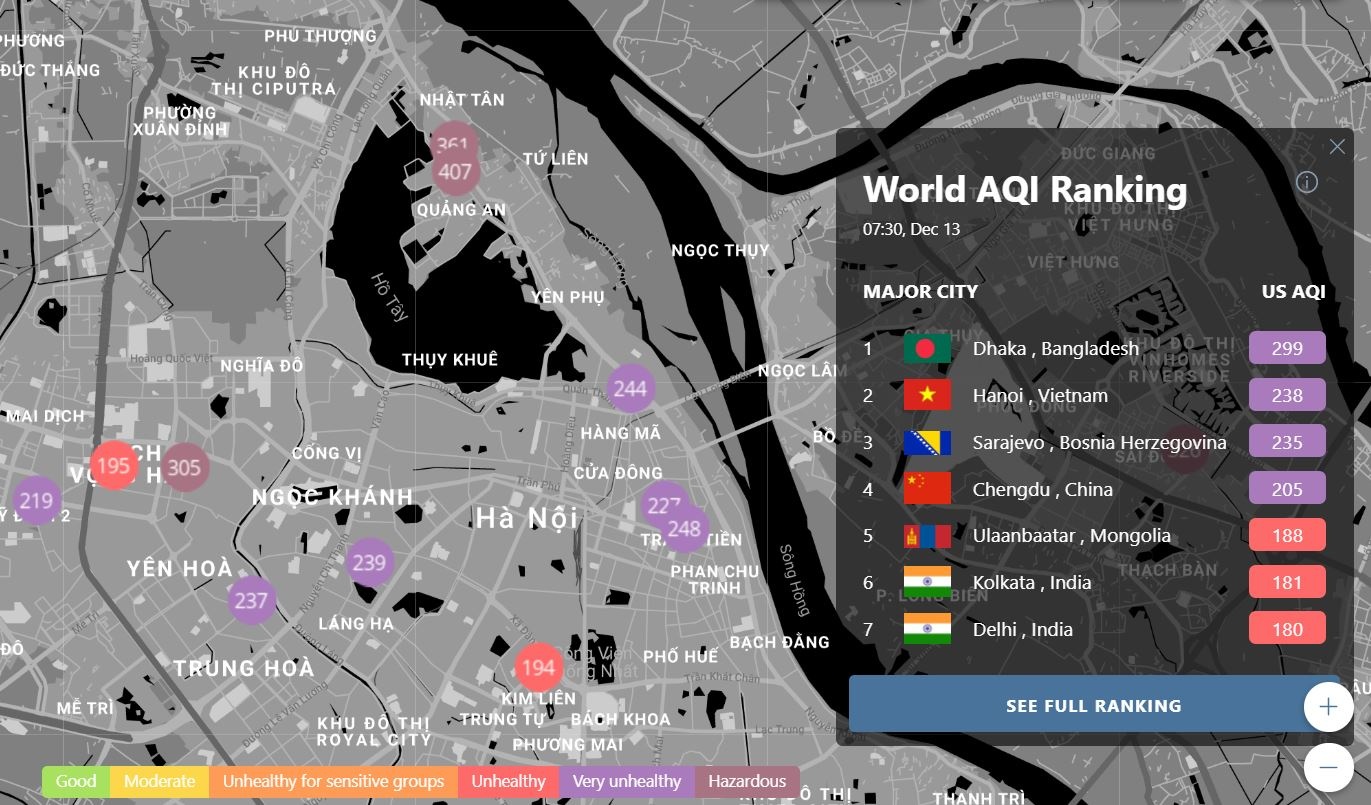
Task: Click the Good legend color label
Action: click(x=76, y=781)
